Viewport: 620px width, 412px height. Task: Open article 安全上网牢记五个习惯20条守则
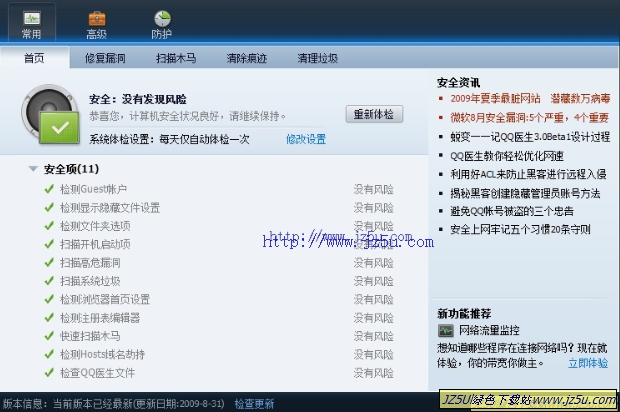point(520,229)
